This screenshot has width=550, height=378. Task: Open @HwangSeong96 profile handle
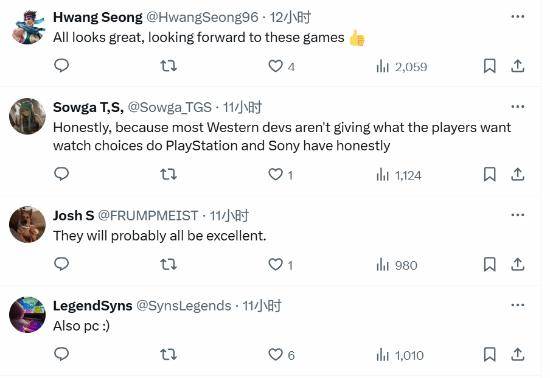point(202,17)
